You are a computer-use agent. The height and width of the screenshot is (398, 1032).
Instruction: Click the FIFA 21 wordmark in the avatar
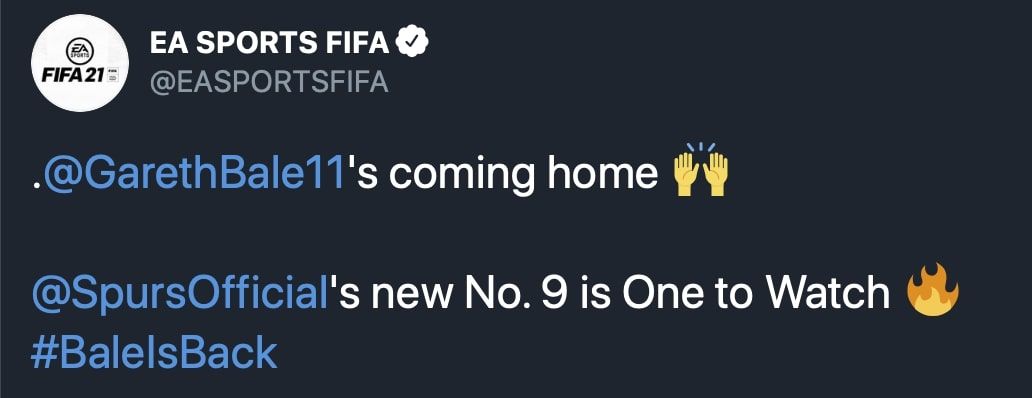[x=72, y=75]
